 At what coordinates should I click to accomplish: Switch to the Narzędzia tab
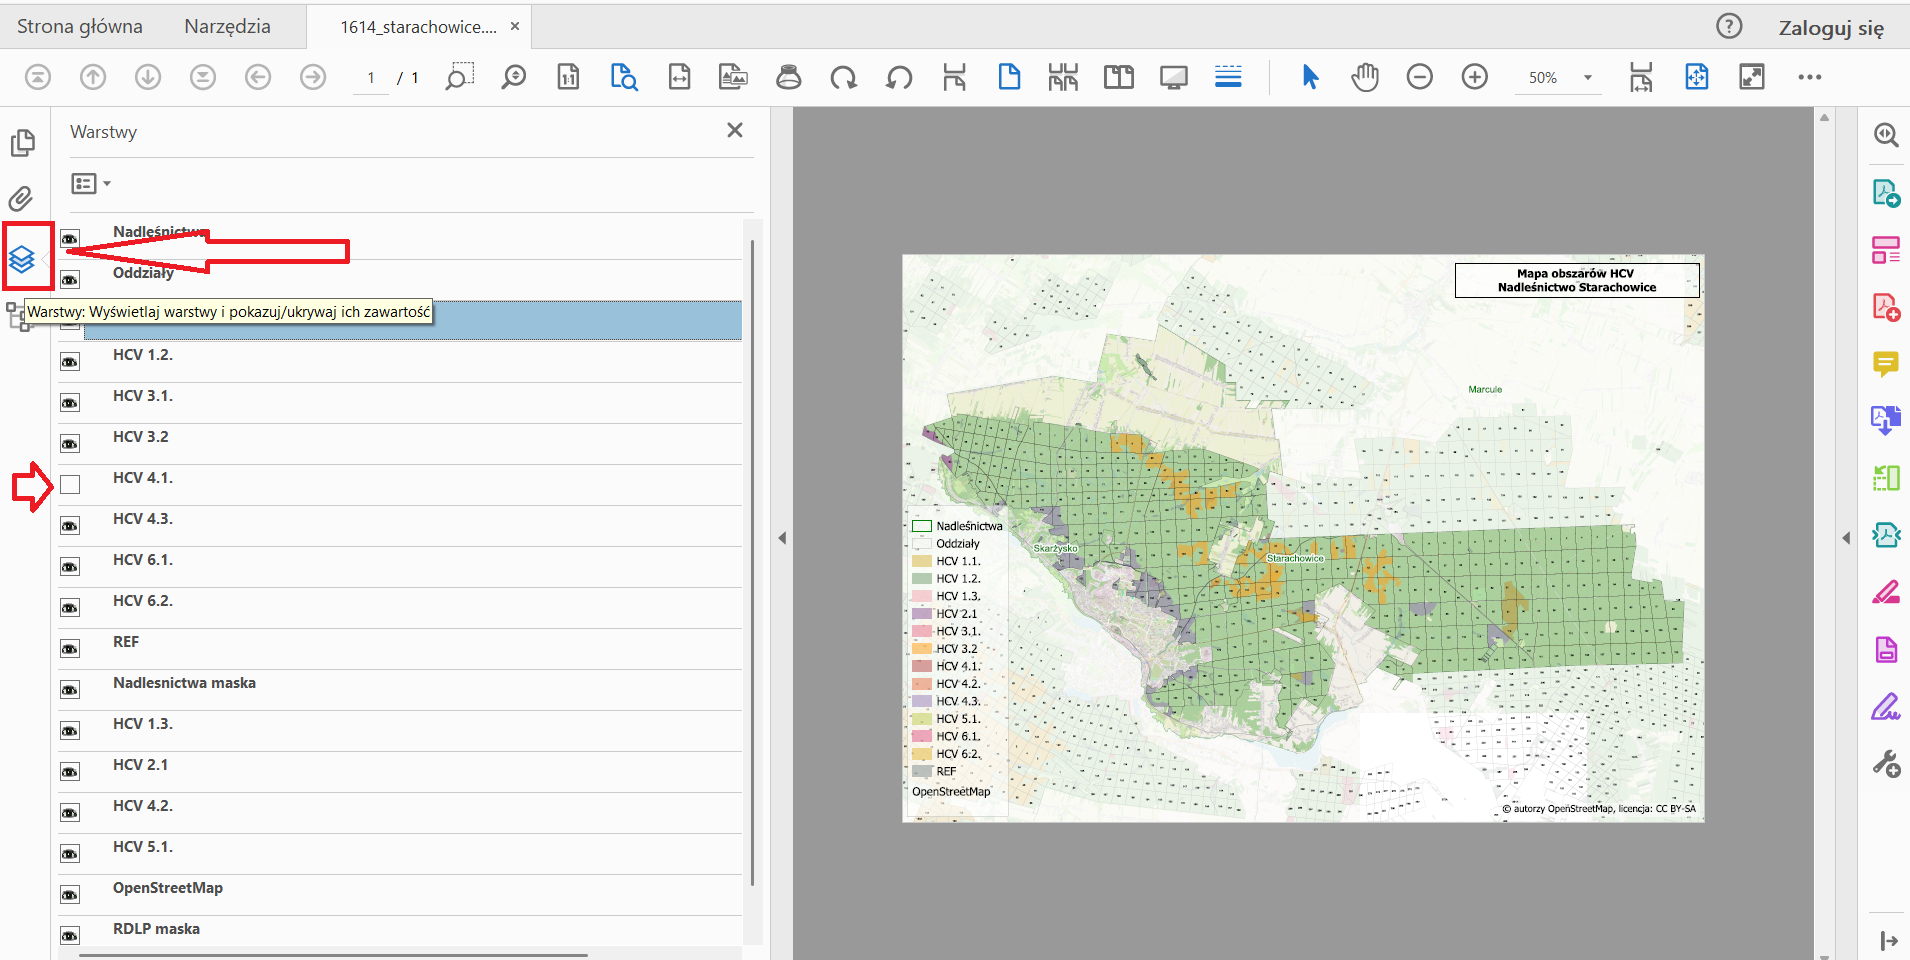pos(227,27)
